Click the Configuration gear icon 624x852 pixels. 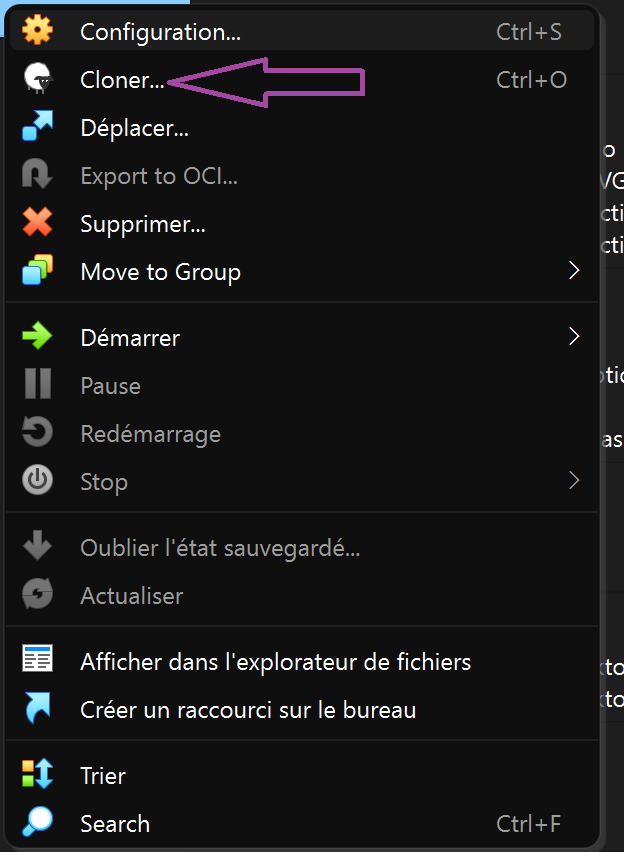(37, 31)
